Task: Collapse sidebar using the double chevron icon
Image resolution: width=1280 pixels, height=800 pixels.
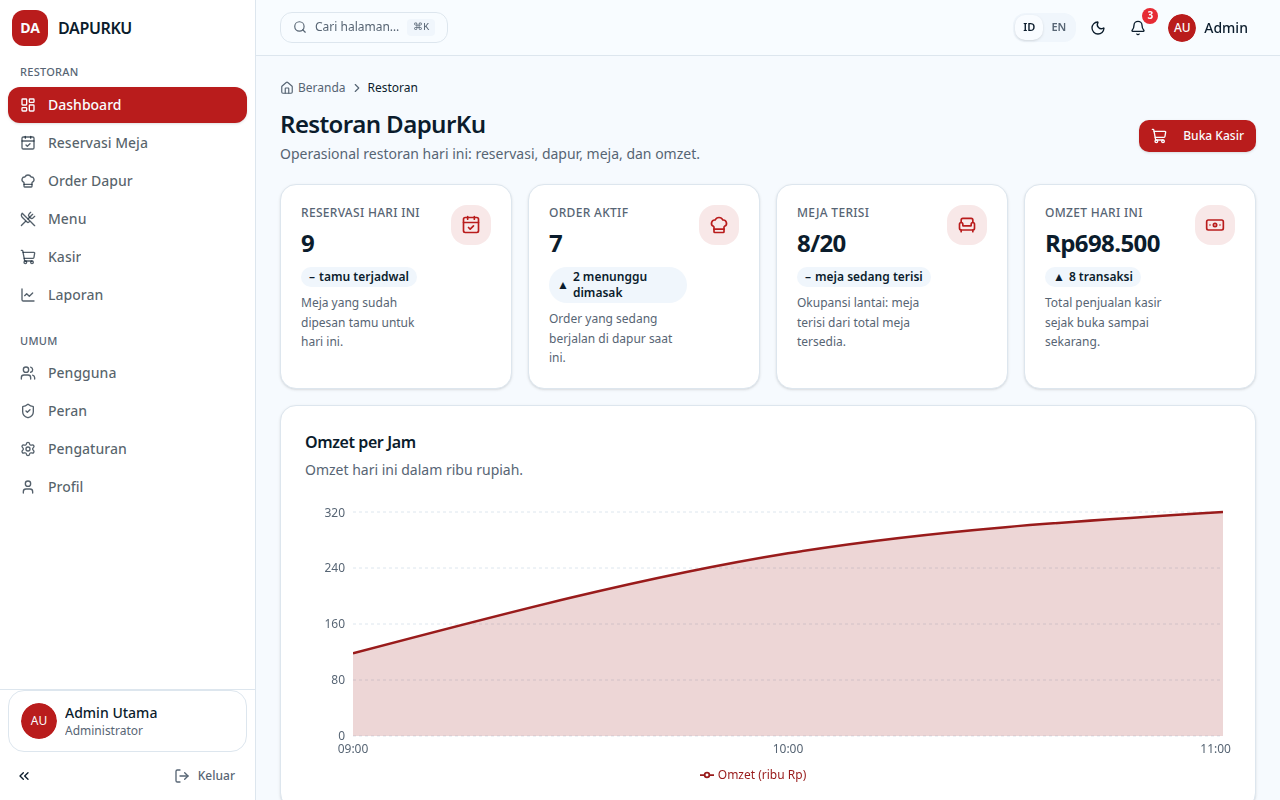Action: [x=24, y=776]
